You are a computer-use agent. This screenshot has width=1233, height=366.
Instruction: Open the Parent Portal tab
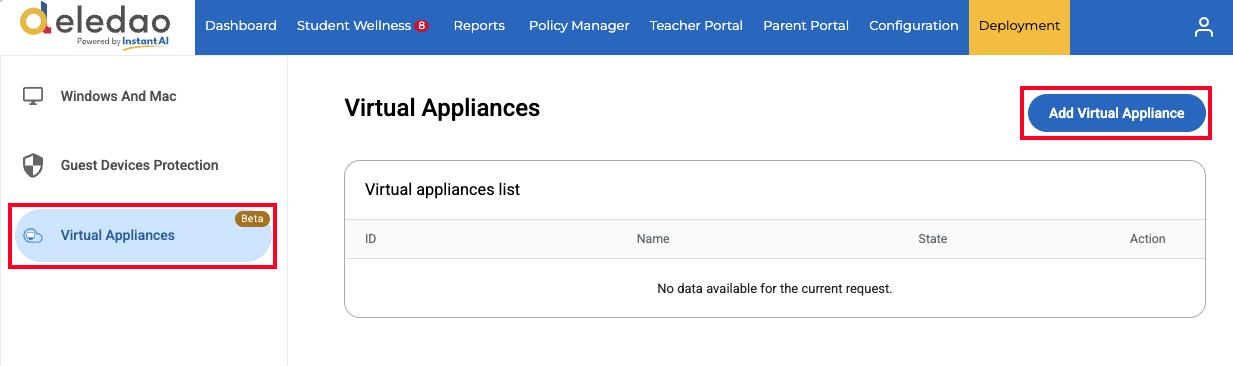click(806, 26)
